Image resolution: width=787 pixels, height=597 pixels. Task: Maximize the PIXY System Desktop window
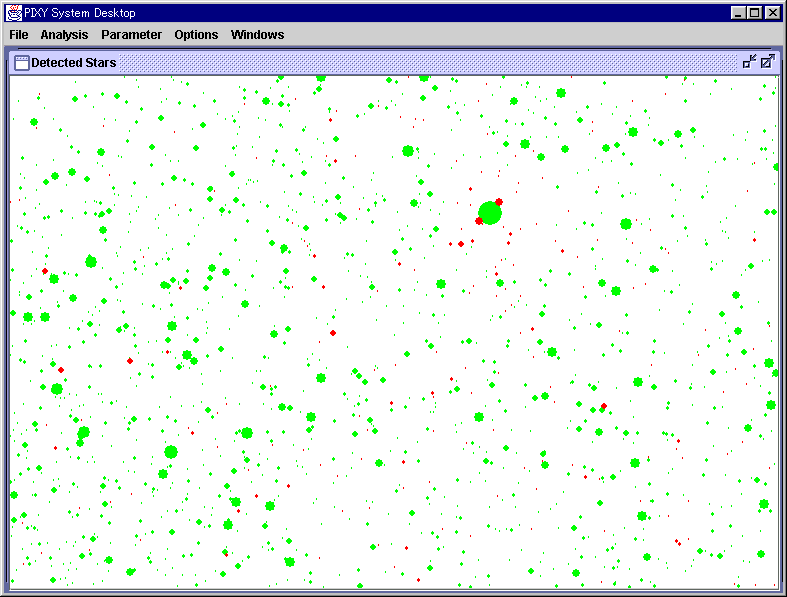(x=754, y=13)
